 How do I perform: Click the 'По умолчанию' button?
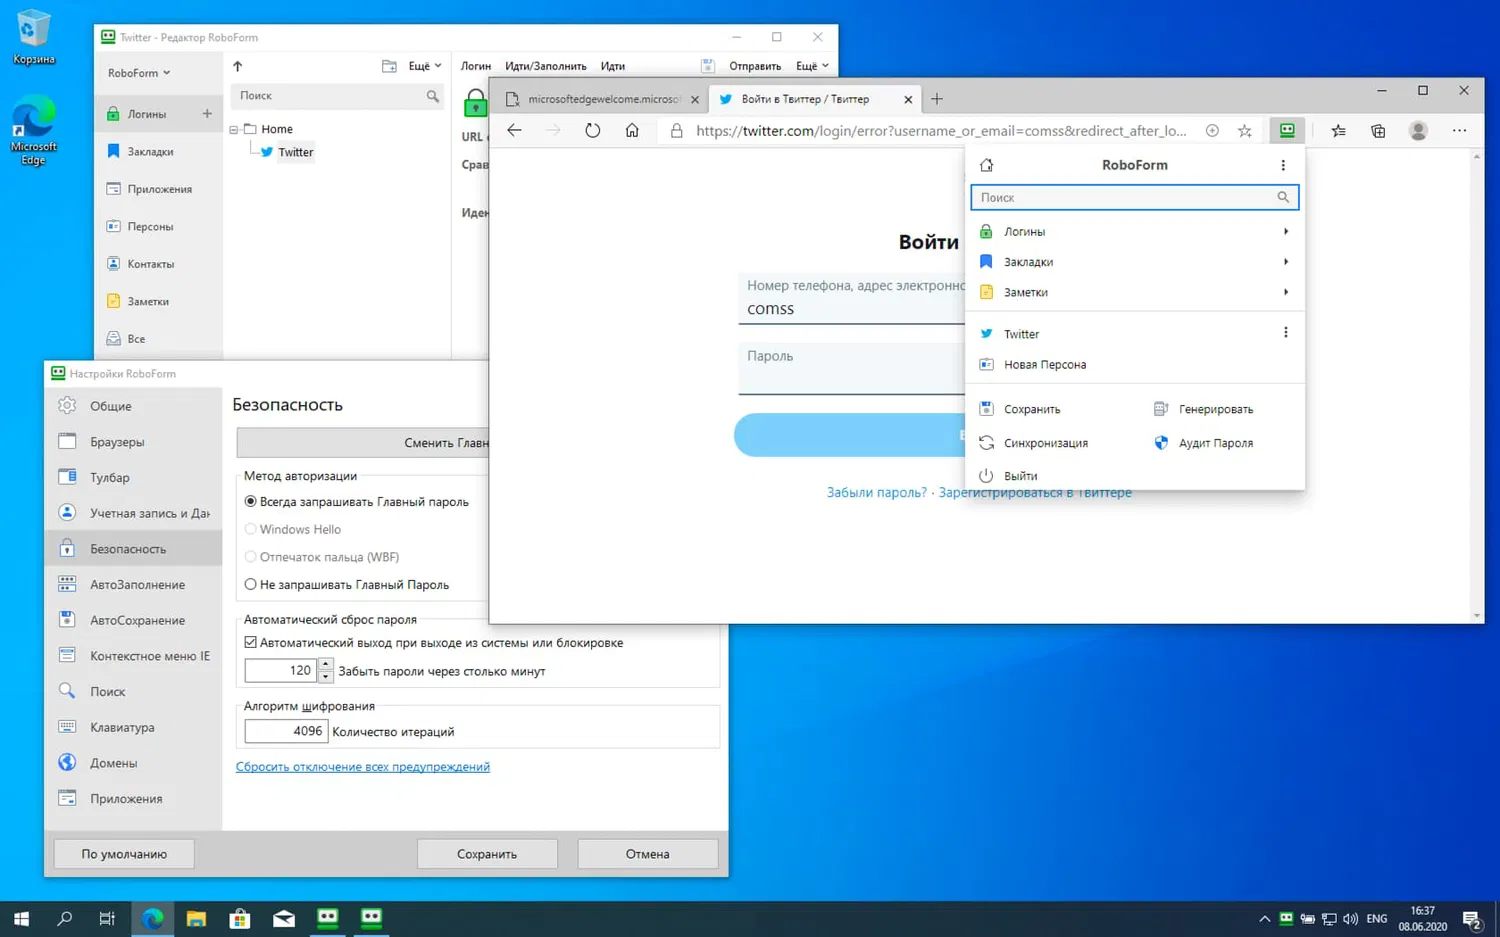[124, 854]
